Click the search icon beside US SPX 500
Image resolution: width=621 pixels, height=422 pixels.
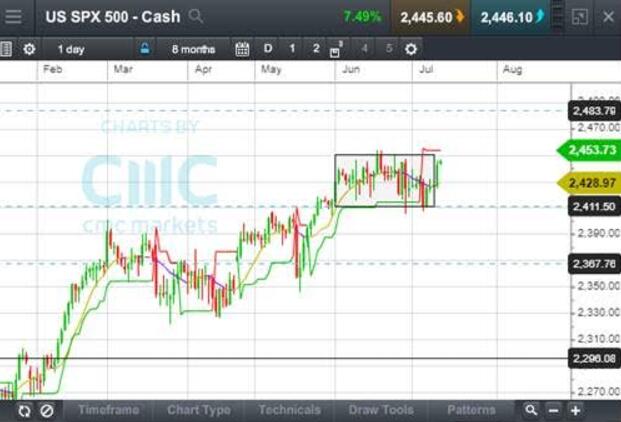click(x=197, y=16)
